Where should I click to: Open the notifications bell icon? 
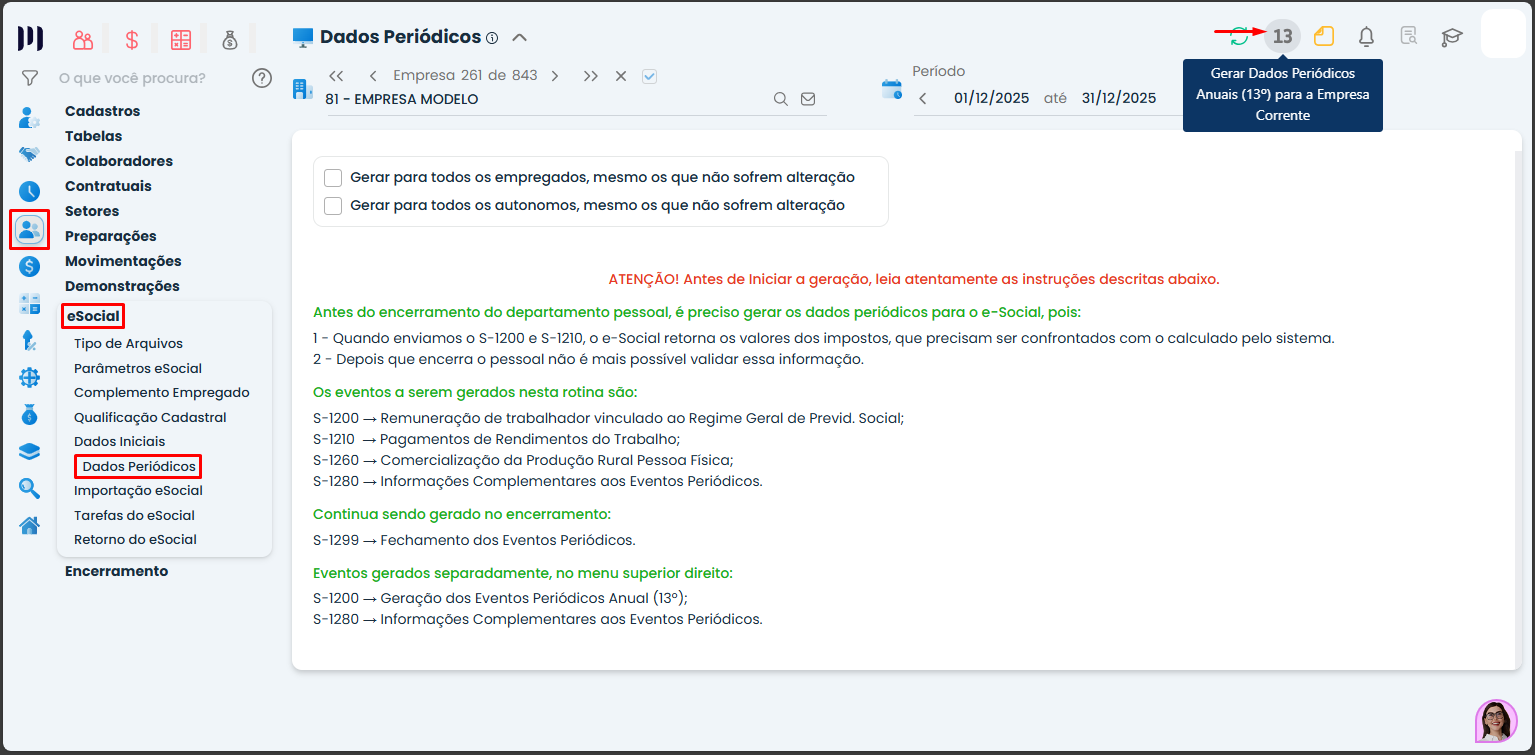click(1366, 37)
